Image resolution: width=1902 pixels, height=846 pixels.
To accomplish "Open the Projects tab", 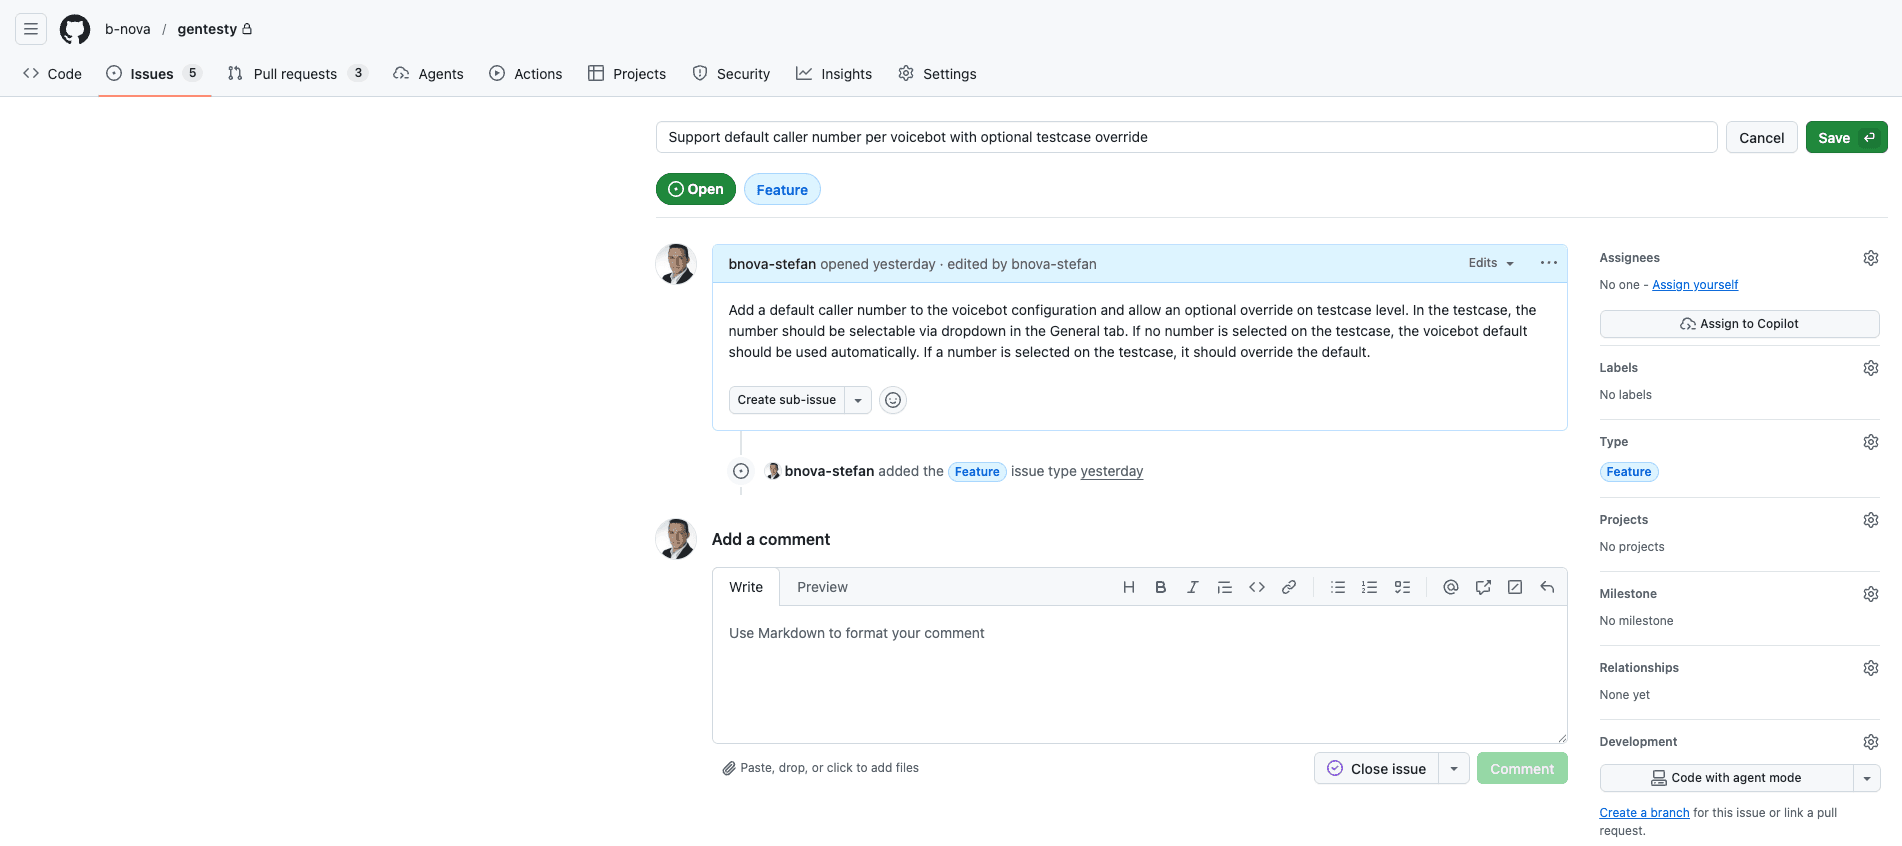I will tap(627, 74).
